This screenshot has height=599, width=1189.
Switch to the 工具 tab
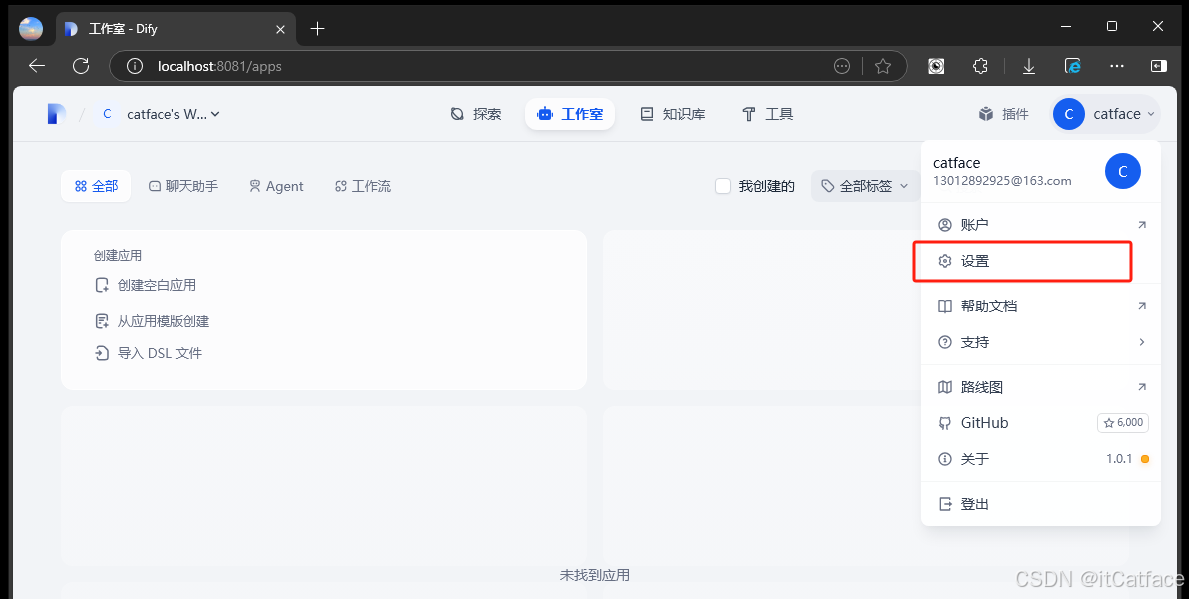click(x=767, y=114)
